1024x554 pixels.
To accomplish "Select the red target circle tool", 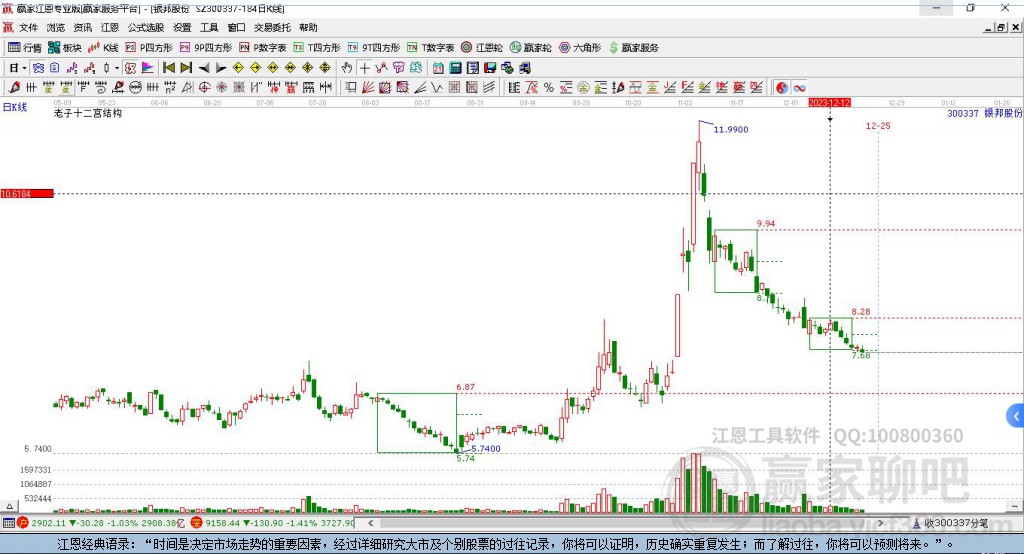I will tap(204, 88).
